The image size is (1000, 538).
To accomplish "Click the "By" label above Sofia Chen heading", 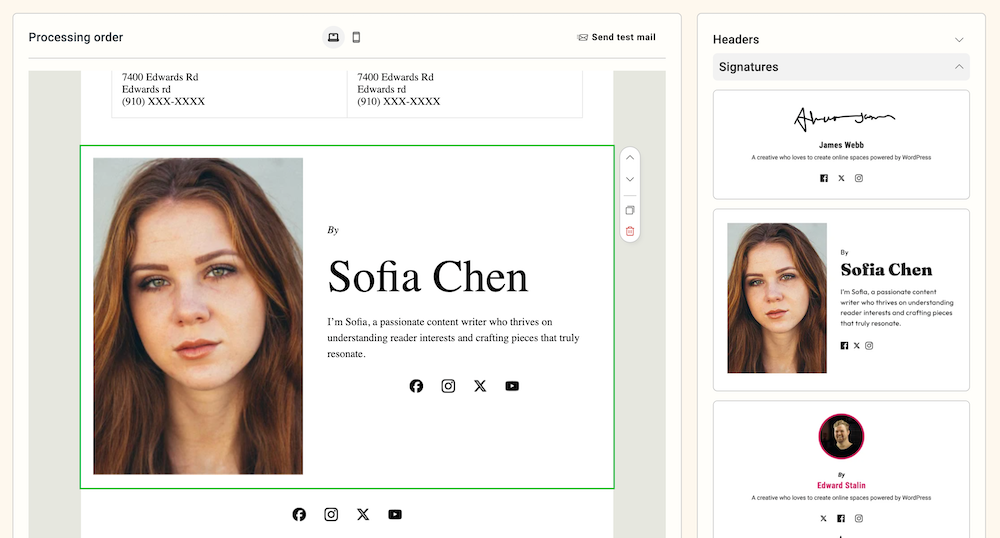I will pos(333,230).
